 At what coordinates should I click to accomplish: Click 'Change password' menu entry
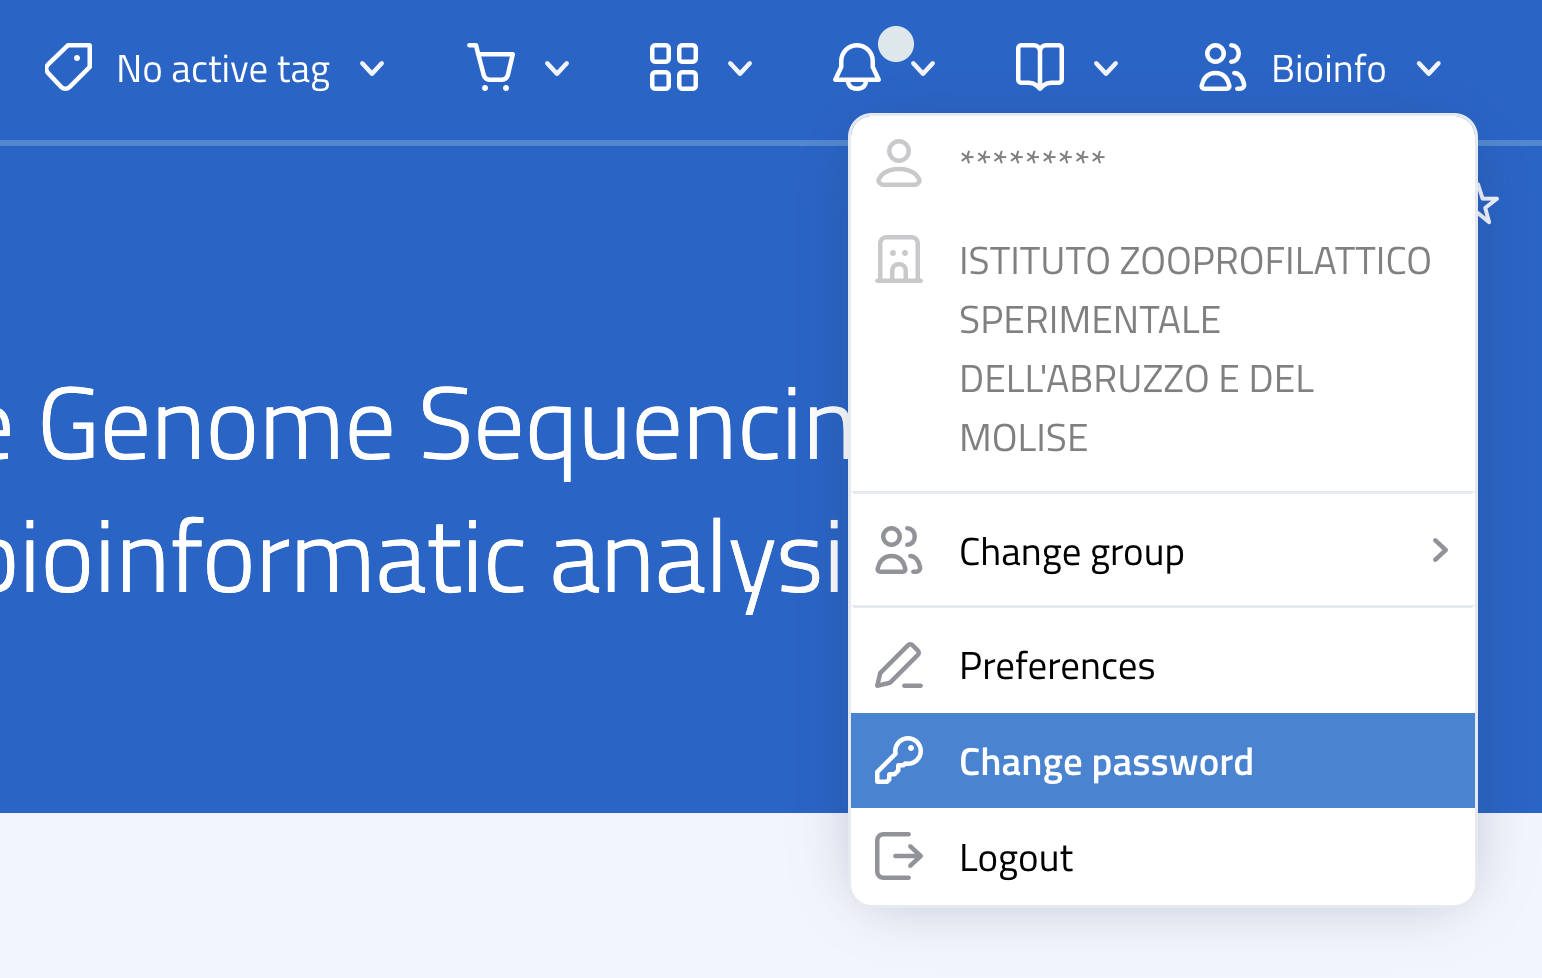[x=1106, y=760]
